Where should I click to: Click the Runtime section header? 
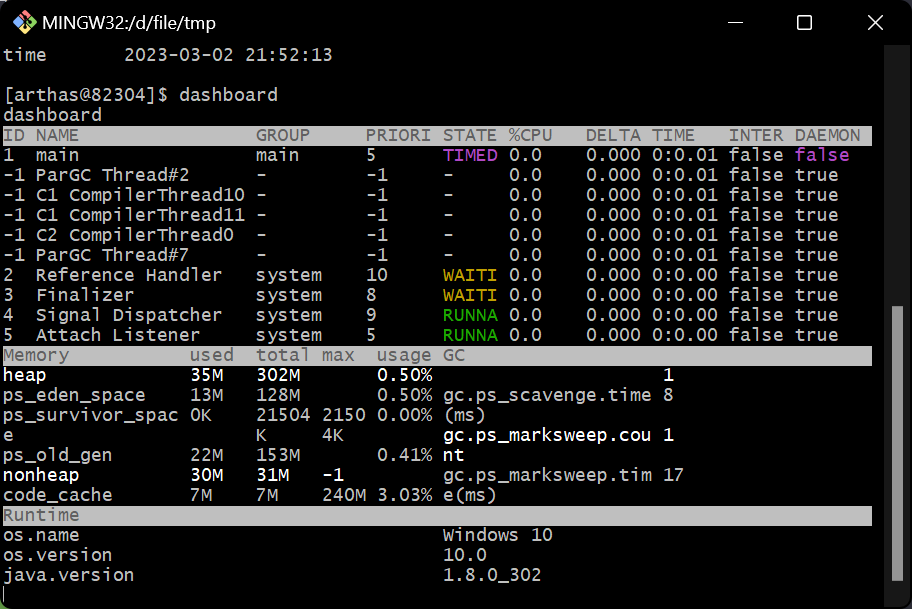click(41, 515)
